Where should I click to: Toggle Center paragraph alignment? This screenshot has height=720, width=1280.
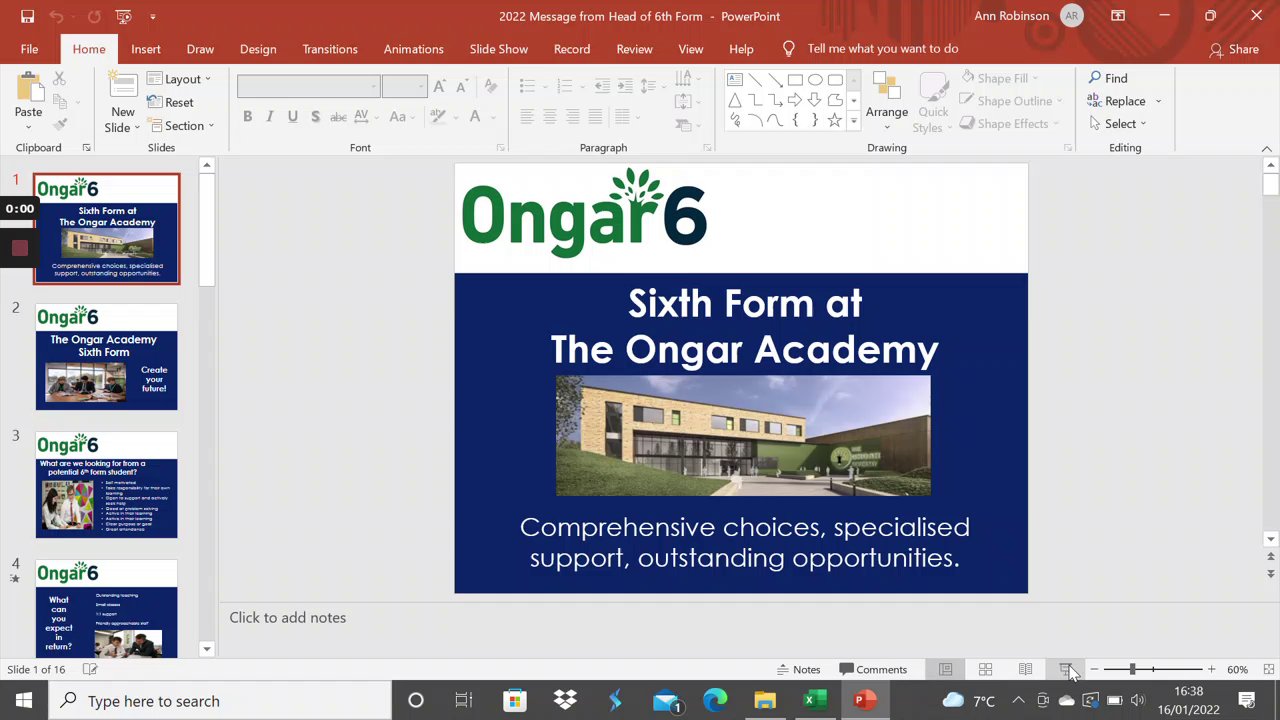(x=549, y=116)
